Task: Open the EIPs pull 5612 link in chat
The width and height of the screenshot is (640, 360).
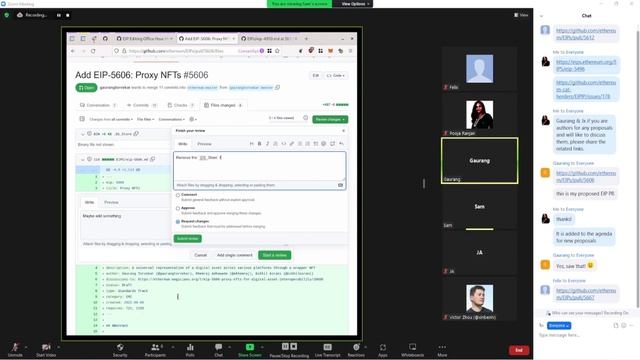Action: point(586,34)
